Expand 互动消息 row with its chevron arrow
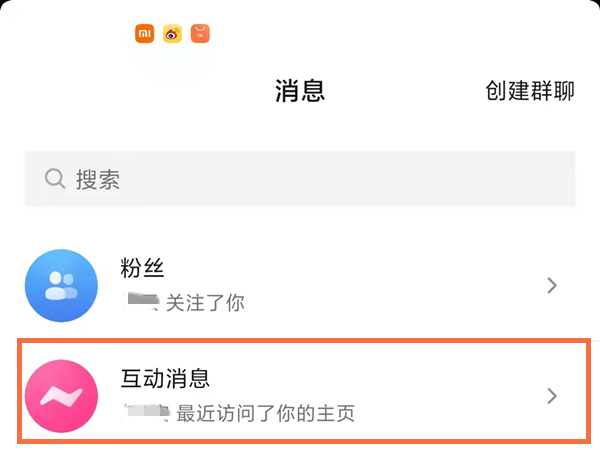This screenshot has height=450, width=600. (x=552, y=396)
